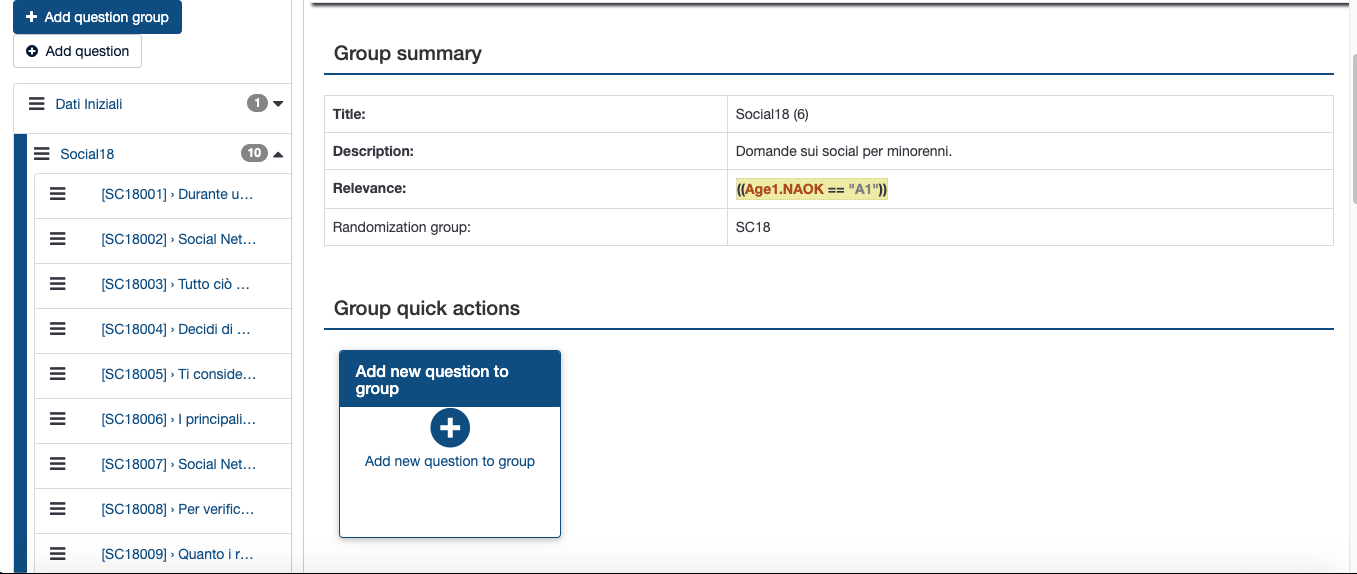1357x574 pixels.
Task: Click the large plus circle icon
Action: [450, 428]
